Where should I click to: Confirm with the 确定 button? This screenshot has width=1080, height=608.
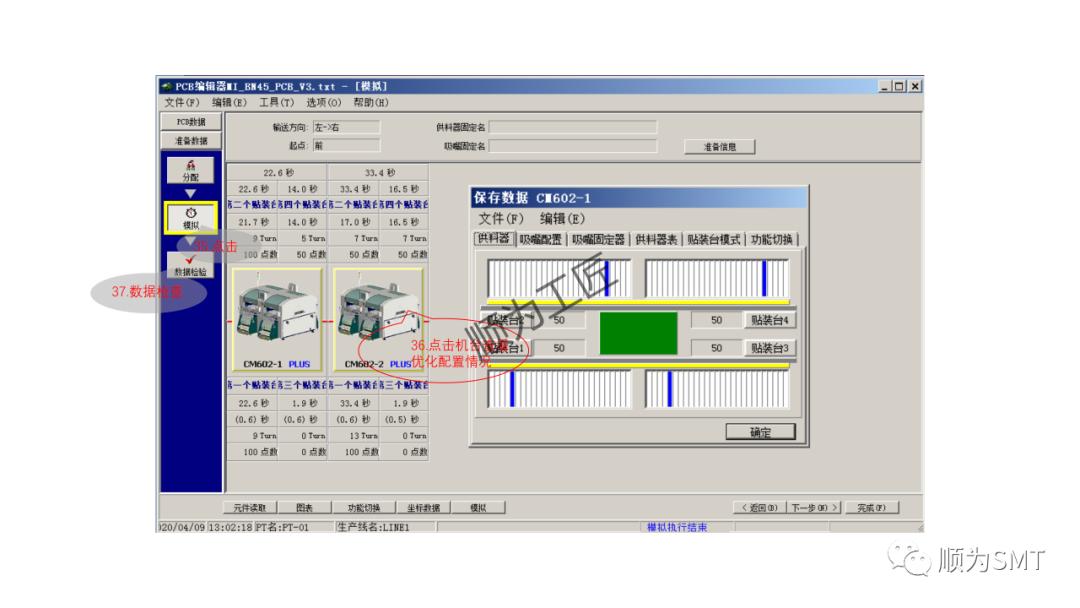pyautogui.click(x=760, y=432)
